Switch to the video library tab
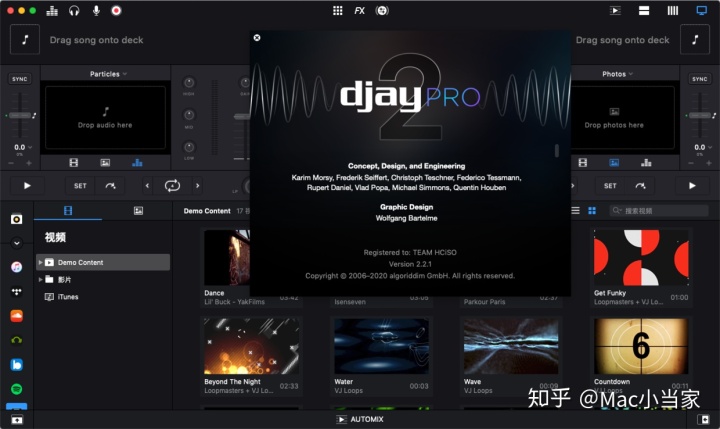 [68, 211]
